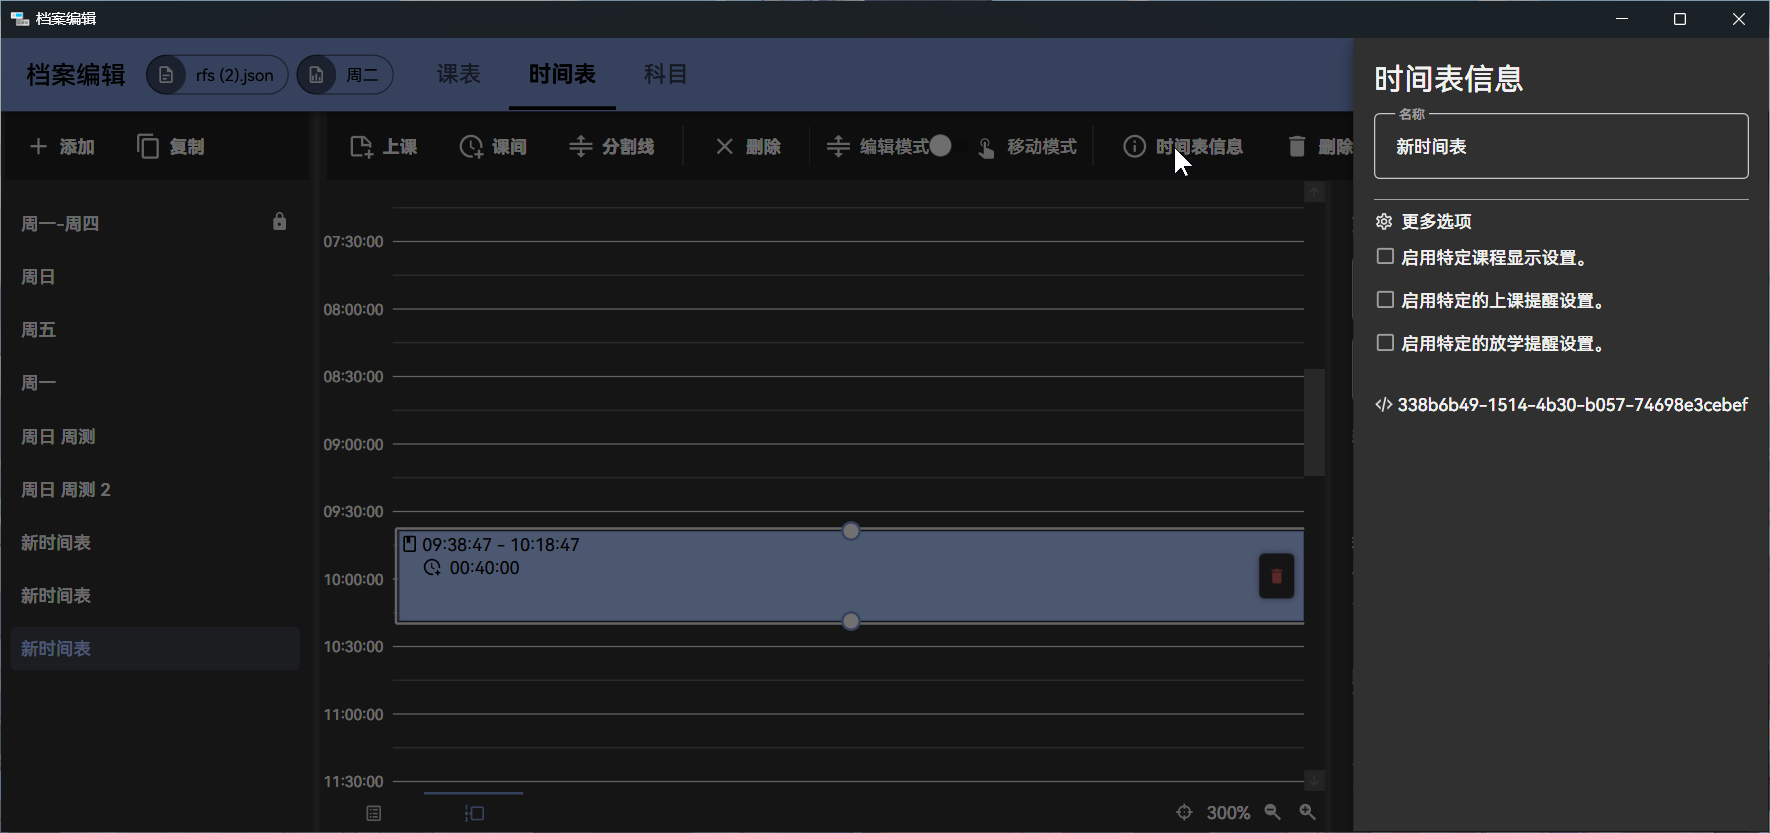Click the top resize handle of the time block
The image size is (1770, 833).
(x=851, y=531)
